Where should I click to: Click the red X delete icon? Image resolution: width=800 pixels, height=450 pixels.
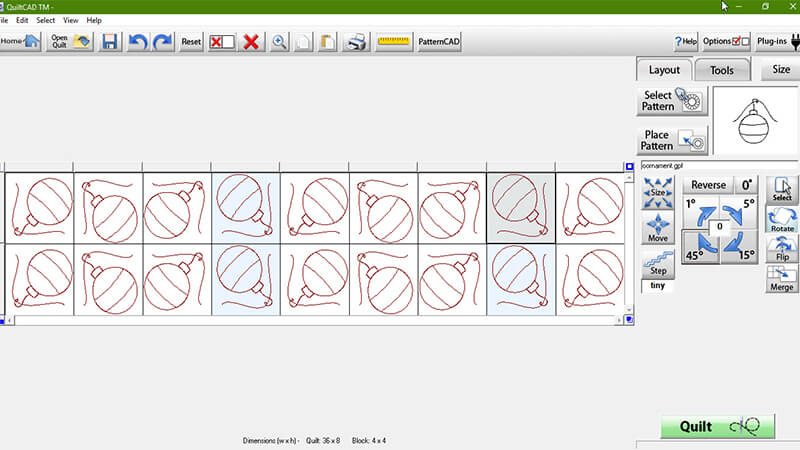click(x=251, y=42)
